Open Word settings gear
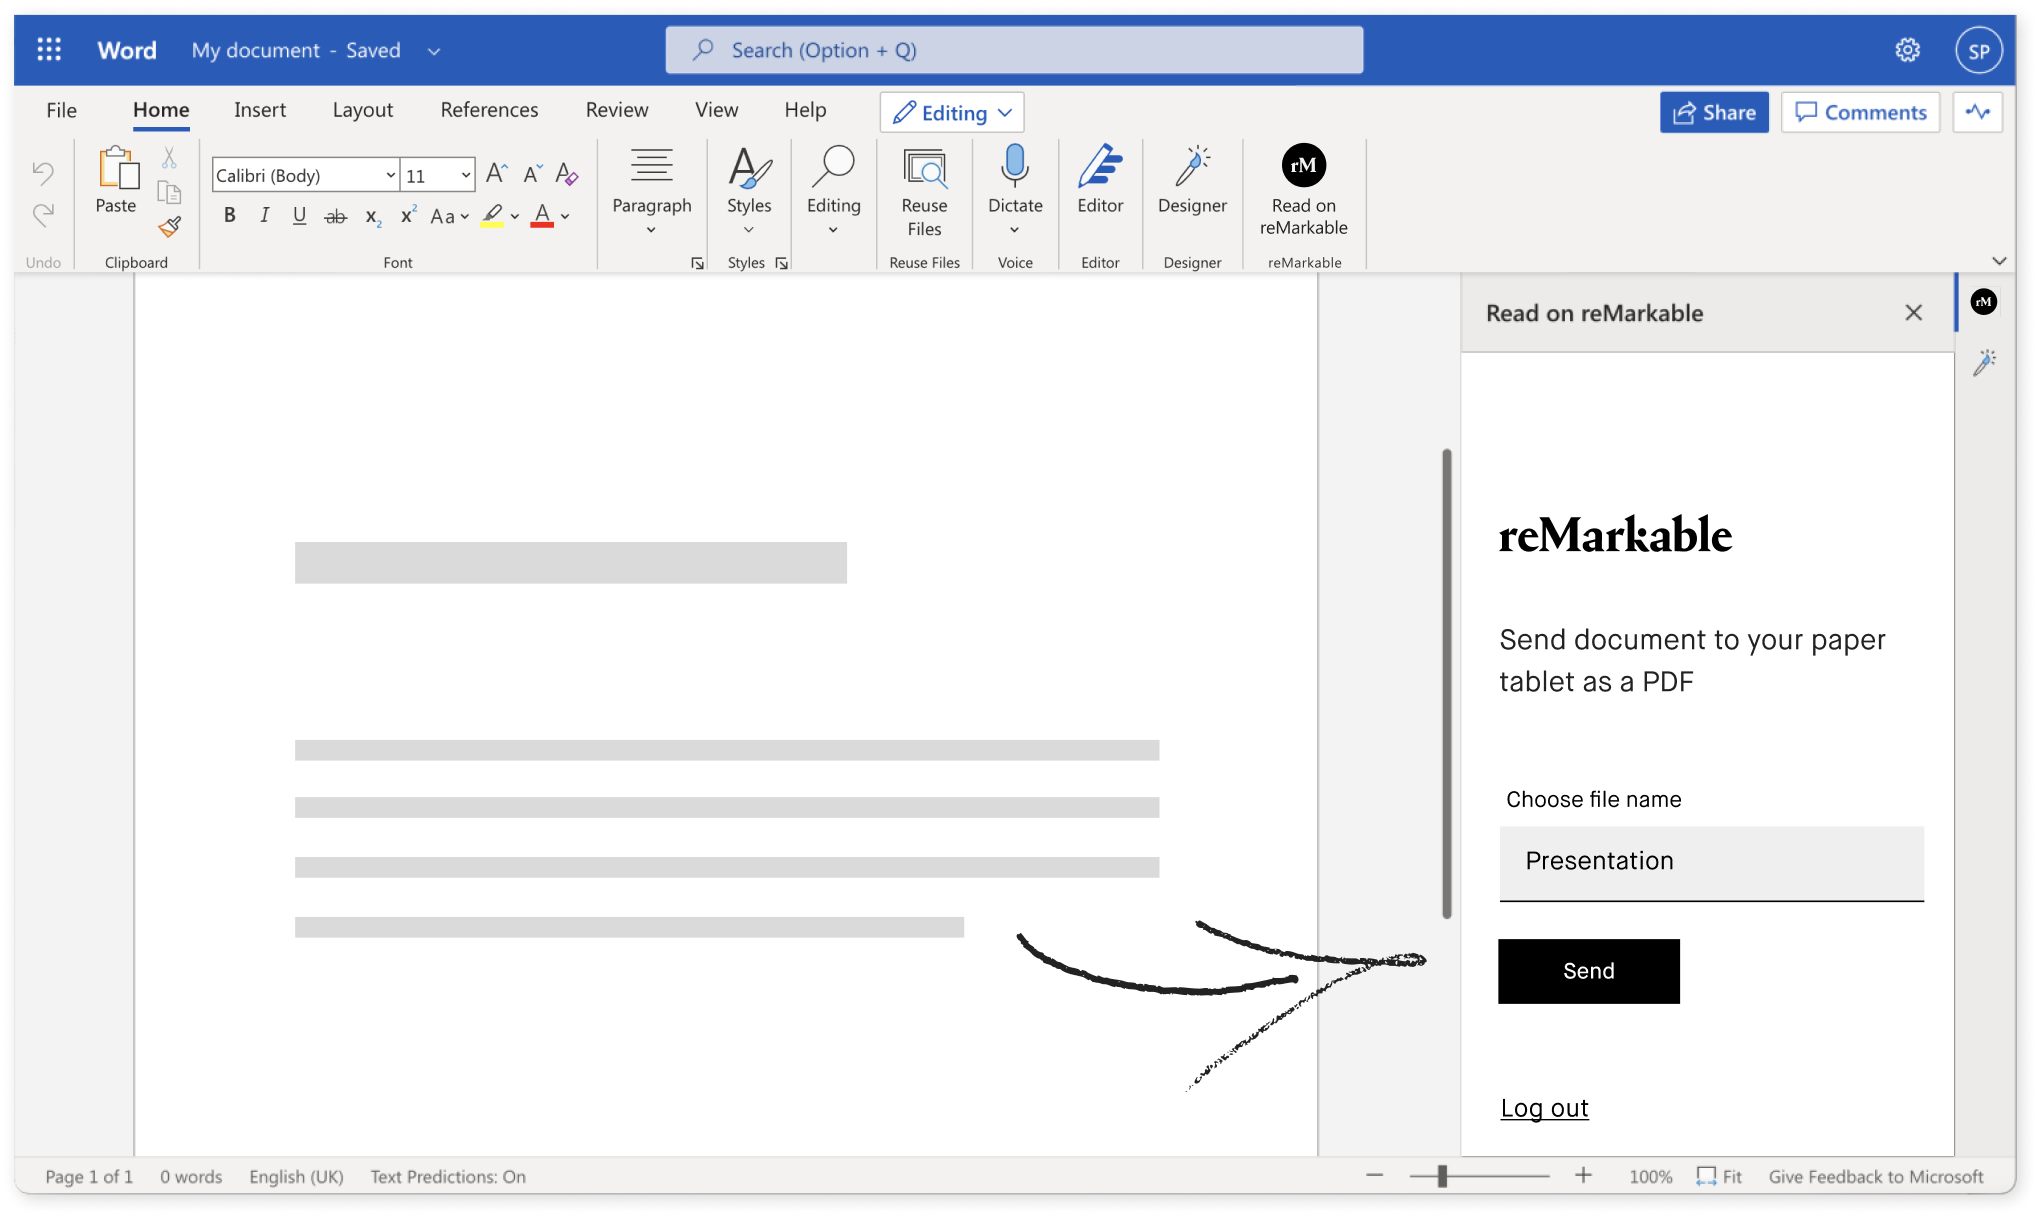Image resolution: width=2039 pixels, height=1217 pixels. point(1905,49)
